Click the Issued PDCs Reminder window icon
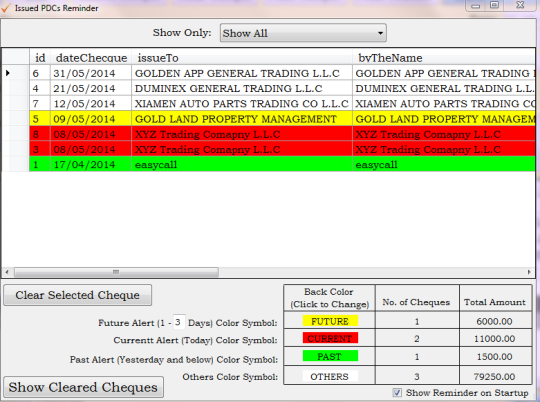Image resolution: width=540 pixels, height=402 pixels. pos(6,8)
